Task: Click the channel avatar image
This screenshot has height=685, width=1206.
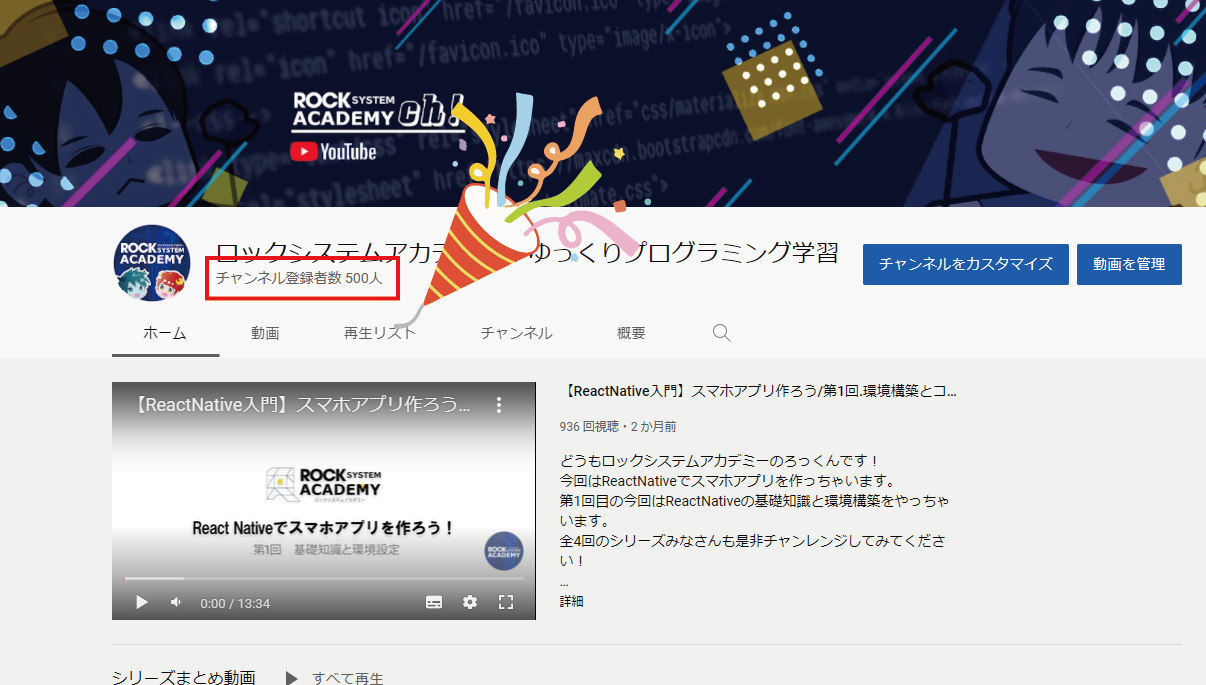Action: (x=152, y=263)
